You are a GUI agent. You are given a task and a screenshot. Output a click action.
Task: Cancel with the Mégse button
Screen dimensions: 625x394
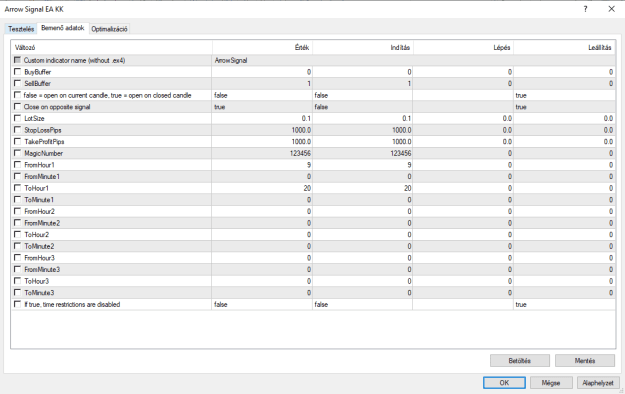(551, 383)
